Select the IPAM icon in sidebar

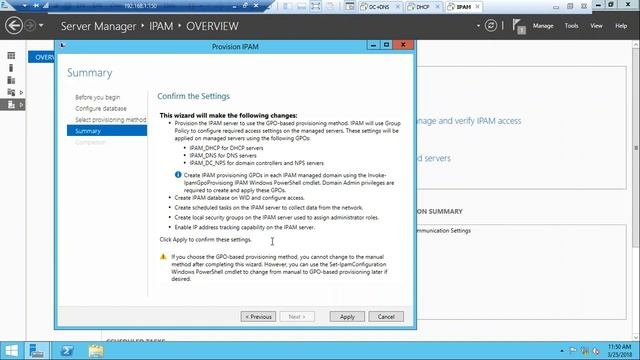point(11,105)
